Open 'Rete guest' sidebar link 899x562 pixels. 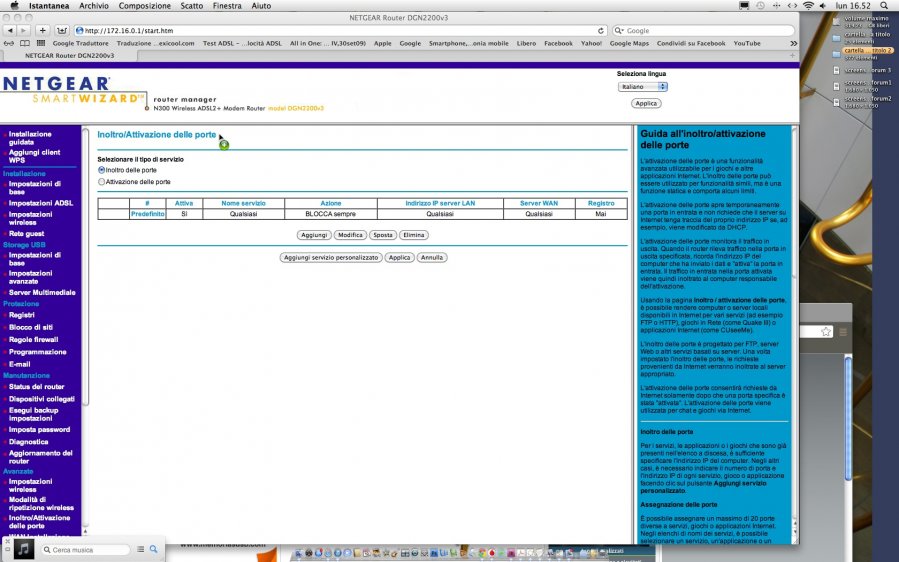click(26, 234)
